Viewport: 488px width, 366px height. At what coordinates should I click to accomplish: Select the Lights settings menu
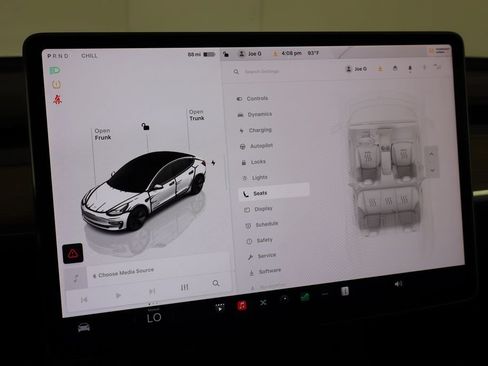[x=255, y=178]
